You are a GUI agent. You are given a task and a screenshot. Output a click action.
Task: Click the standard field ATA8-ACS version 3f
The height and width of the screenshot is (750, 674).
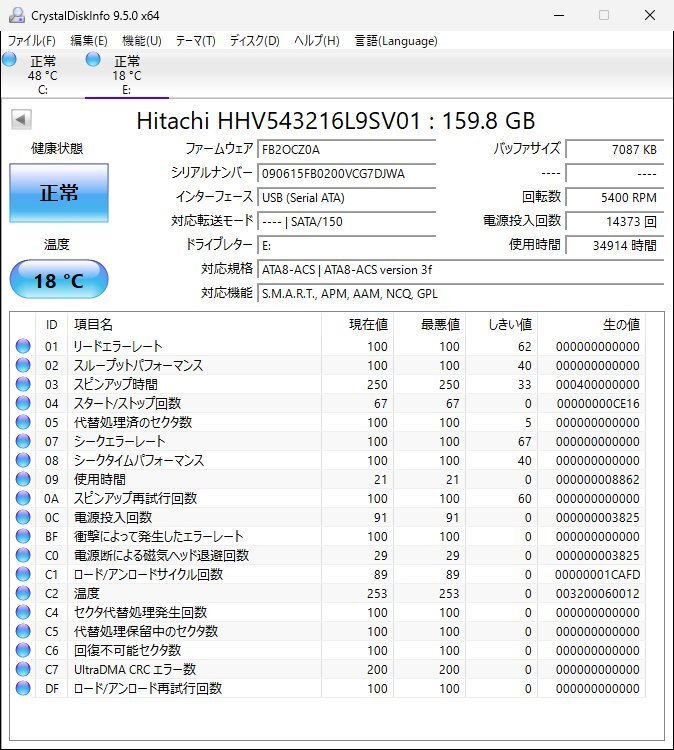tap(460, 269)
